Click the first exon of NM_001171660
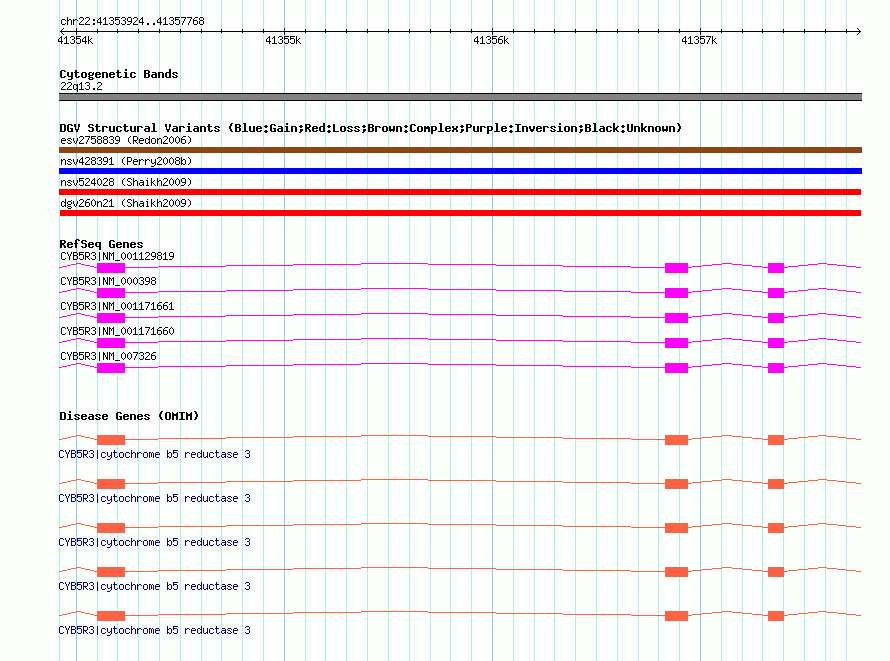The image size is (890, 661). 111,343
